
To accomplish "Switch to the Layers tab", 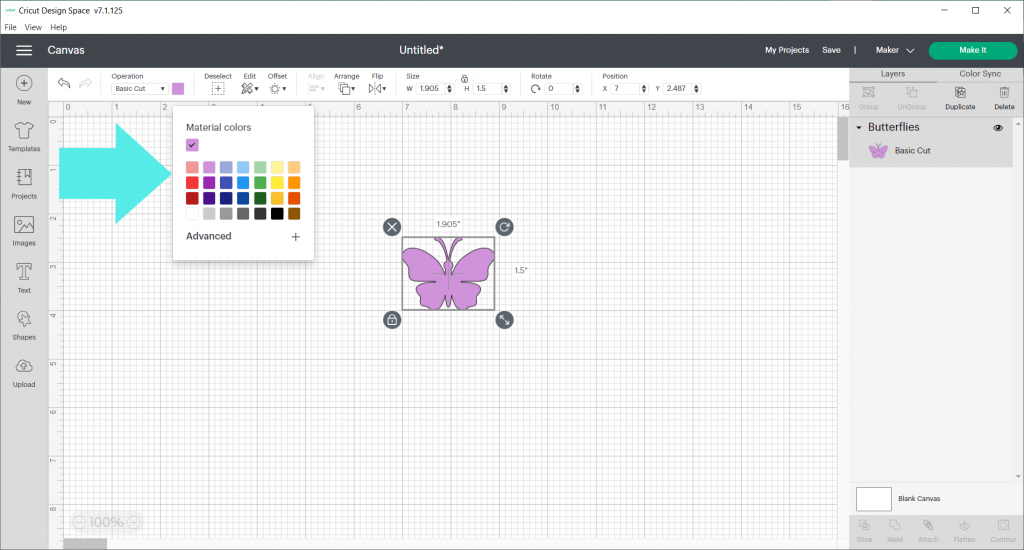I will pos(893,74).
